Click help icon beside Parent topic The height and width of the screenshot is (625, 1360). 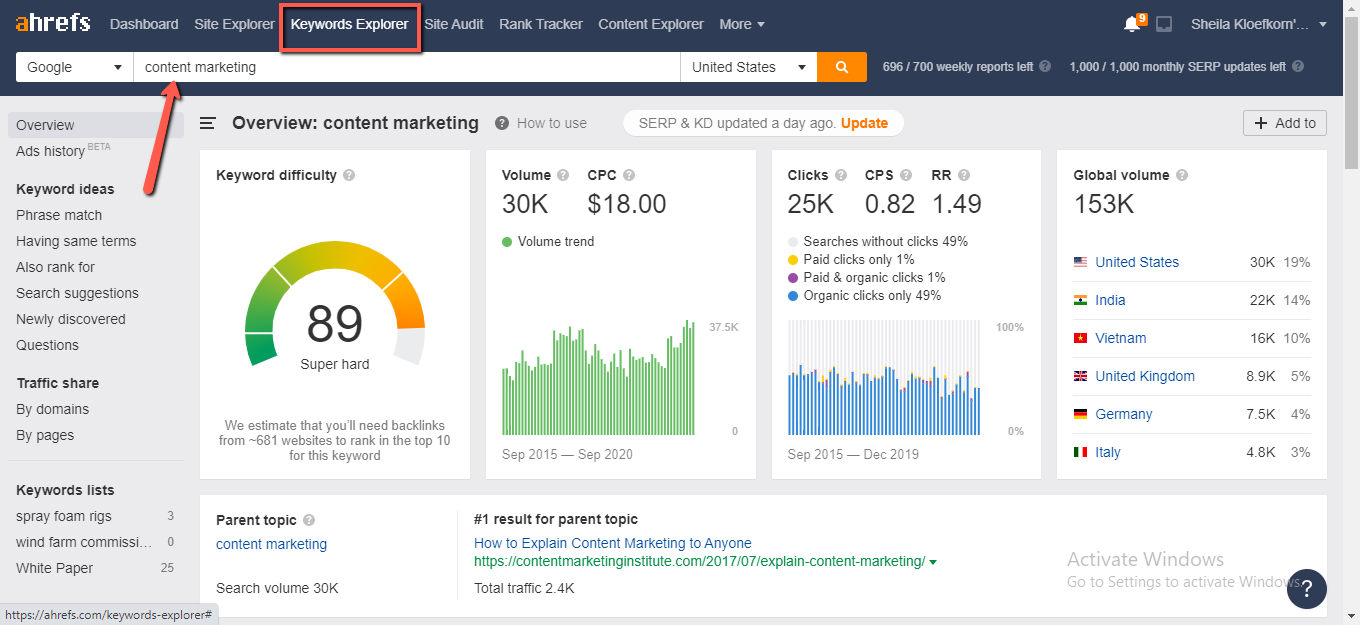[x=309, y=520]
